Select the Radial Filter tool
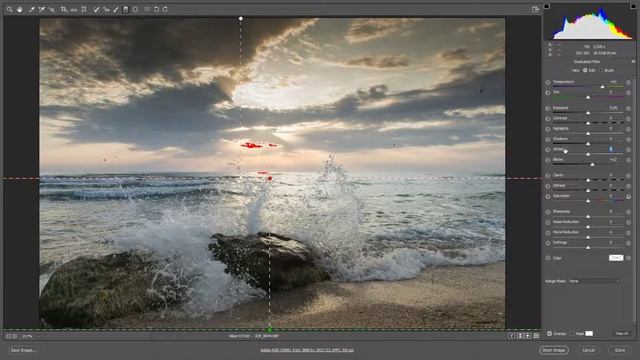 point(135,9)
